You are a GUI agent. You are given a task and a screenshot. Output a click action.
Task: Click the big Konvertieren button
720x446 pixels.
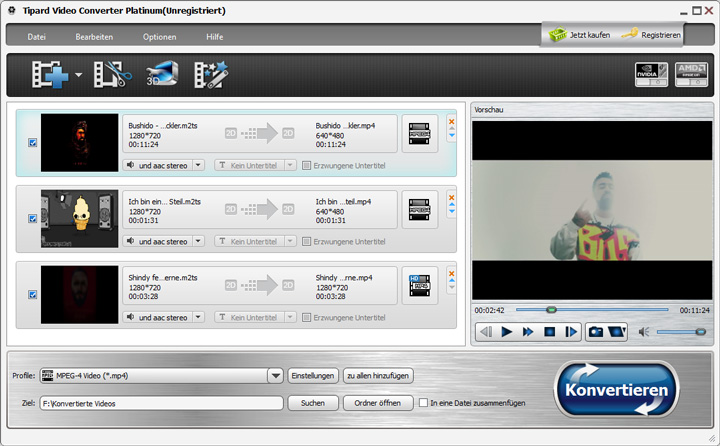point(616,390)
